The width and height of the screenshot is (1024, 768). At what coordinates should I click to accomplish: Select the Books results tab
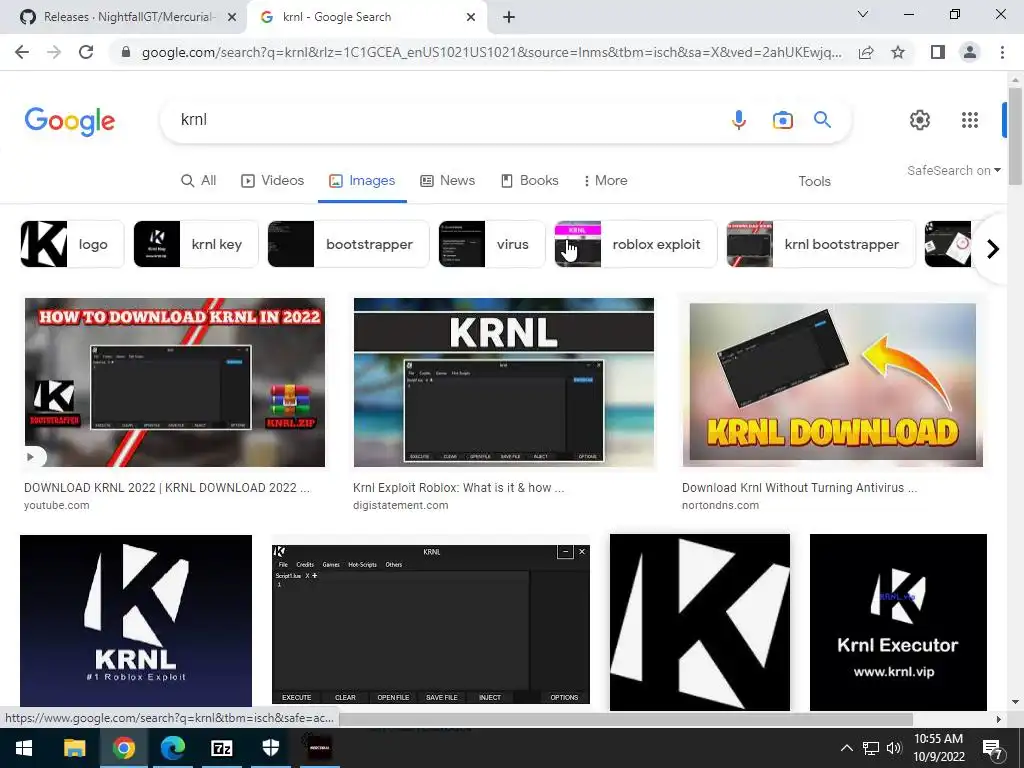(530, 181)
